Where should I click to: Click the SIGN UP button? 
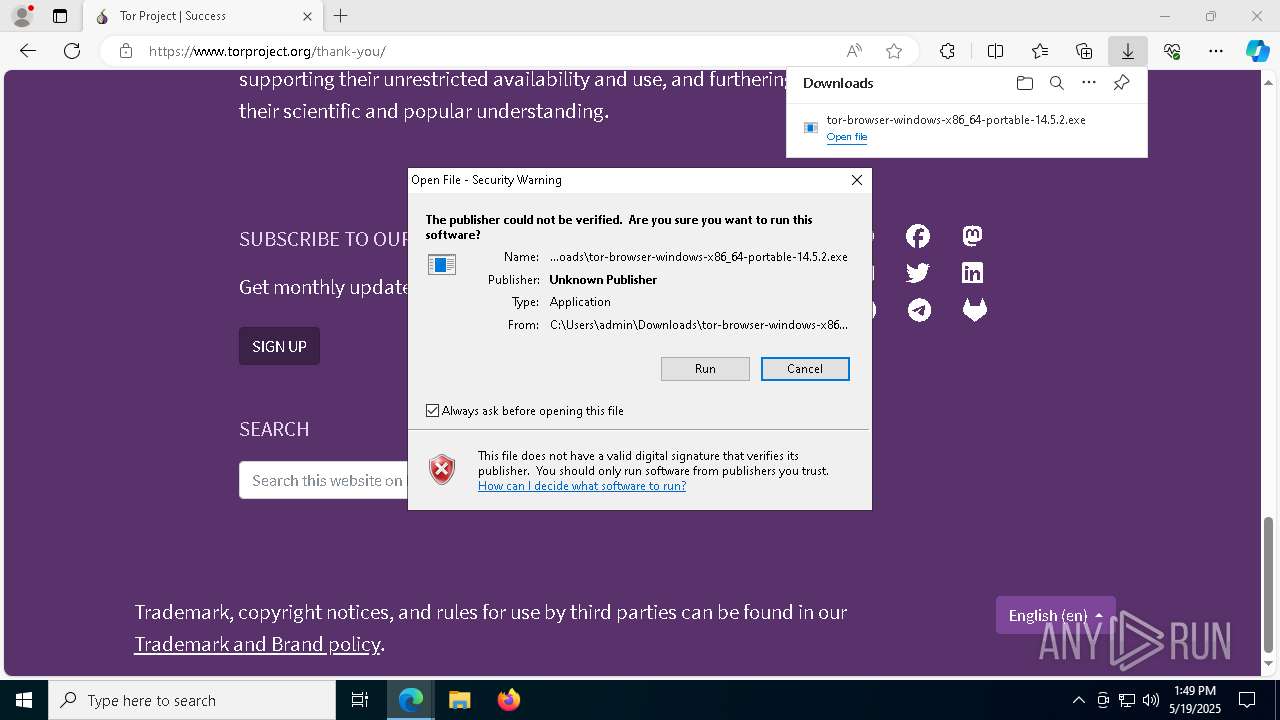pyautogui.click(x=279, y=346)
